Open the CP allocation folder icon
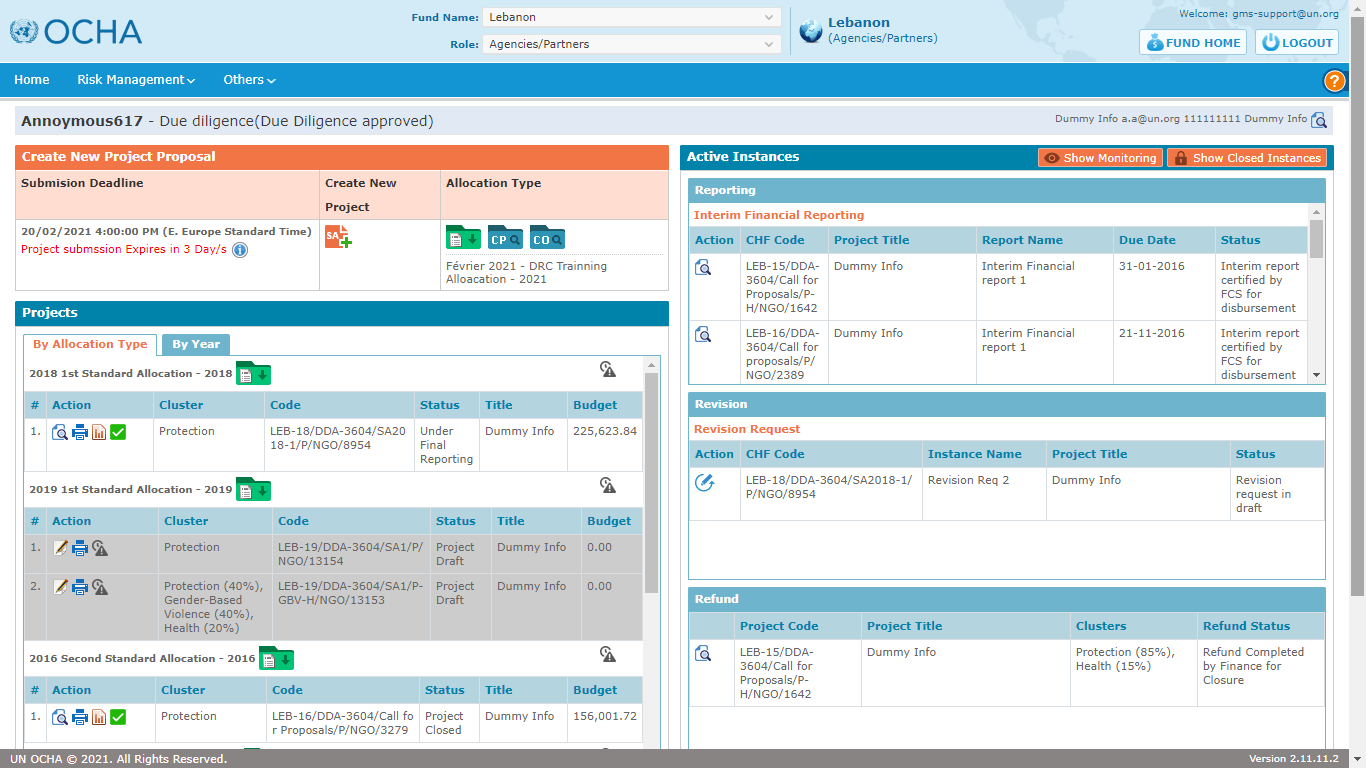Screen dimensions: 1366x768 click(505, 237)
